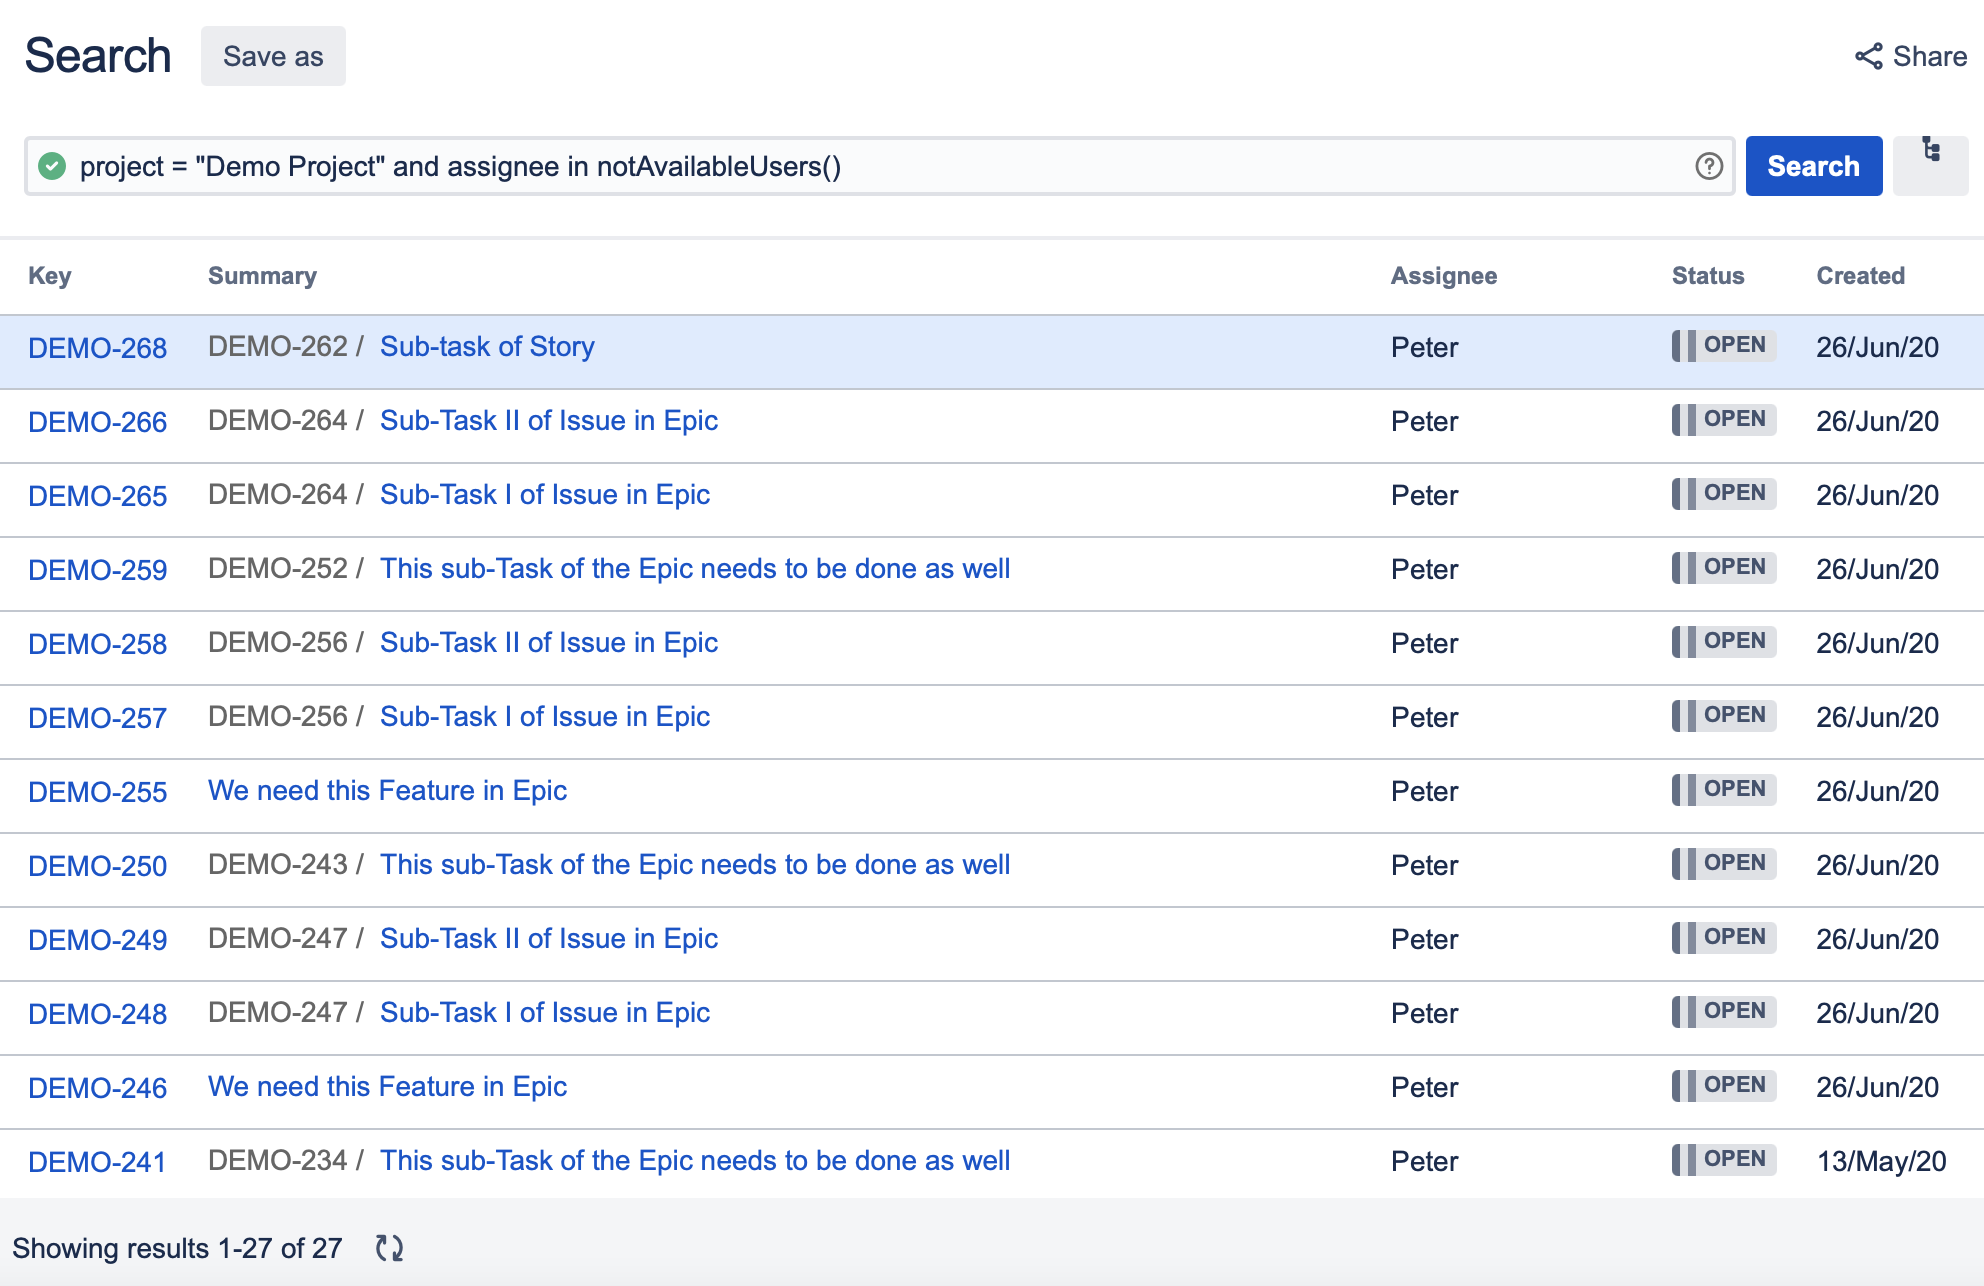Open issue key DEMO-266
Viewport: 1984px width, 1286px height.
[97, 422]
